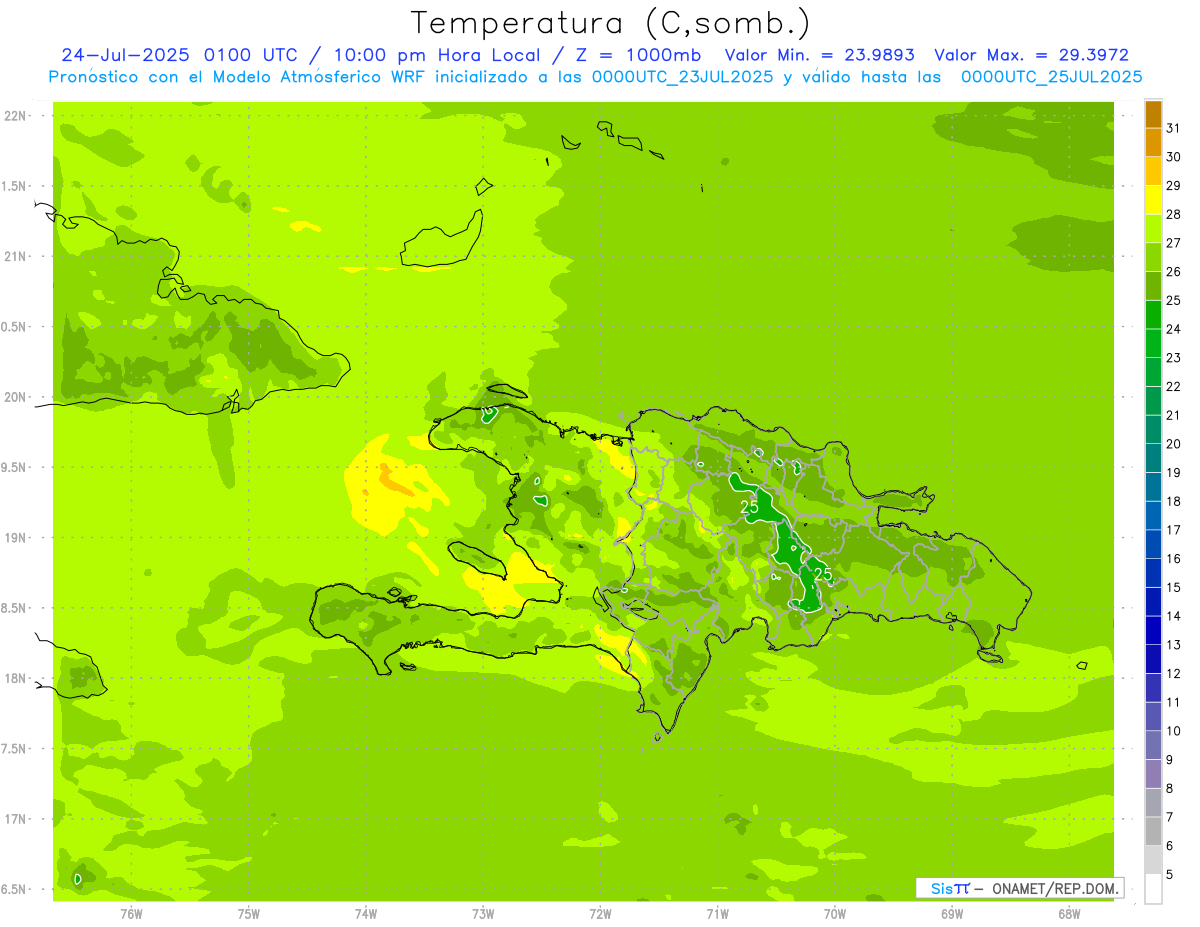Click the "72W" longitude axis label

600,913
